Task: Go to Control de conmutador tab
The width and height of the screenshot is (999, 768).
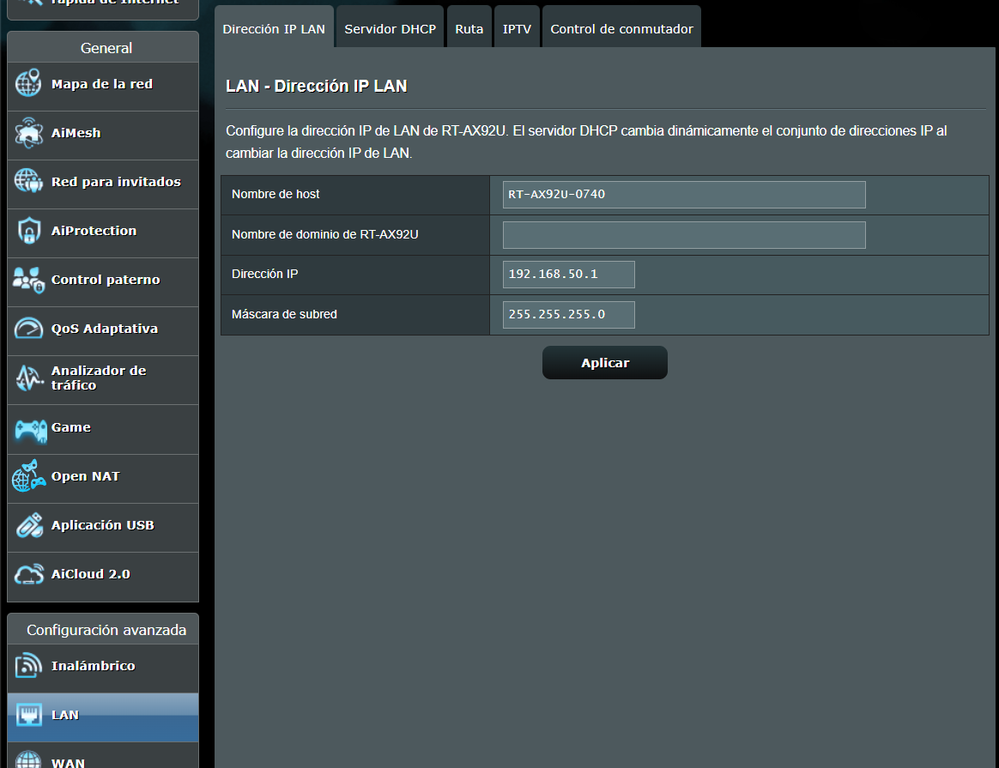Action: pos(621,29)
